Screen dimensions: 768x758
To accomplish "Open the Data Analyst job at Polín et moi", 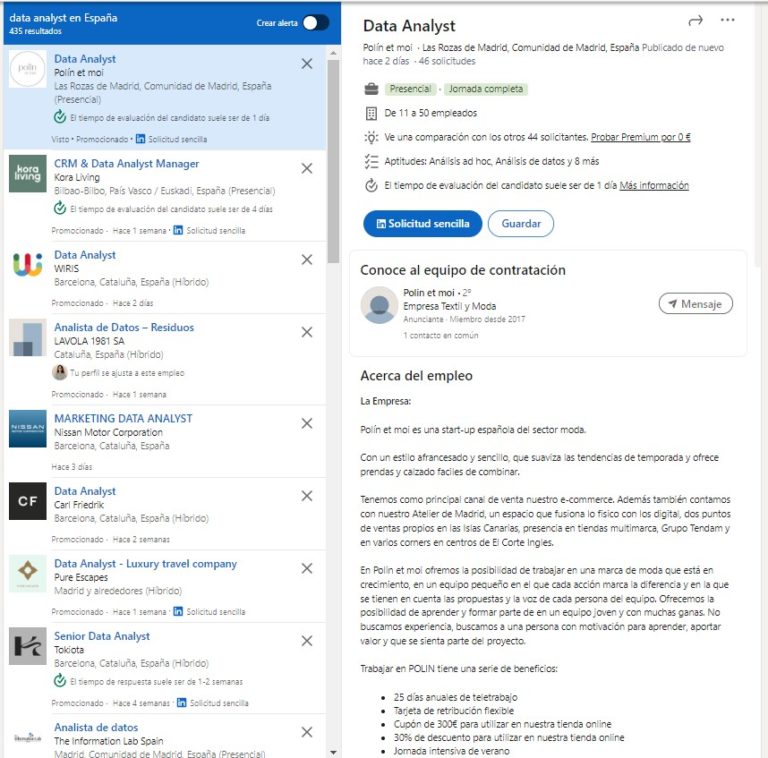I will pyautogui.click(x=85, y=59).
